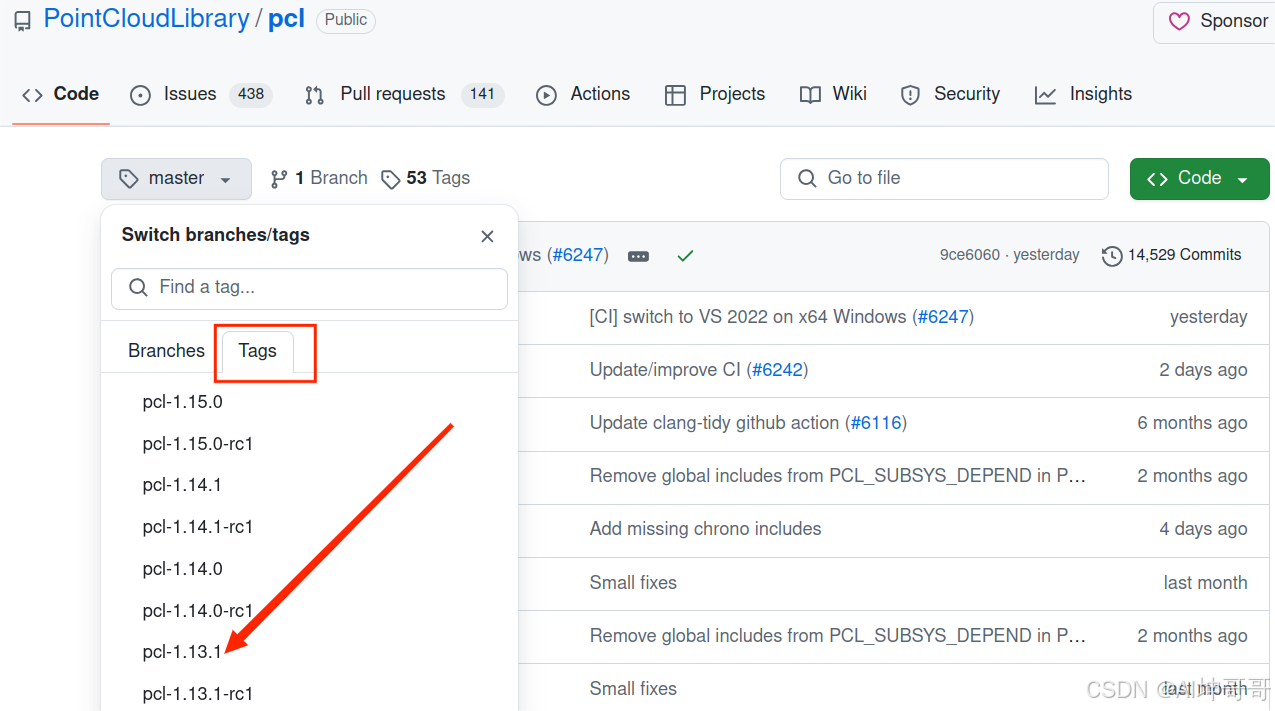Switch to the Branches tab in popup
Viewport: 1275px width, 711px height.
coord(166,351)
